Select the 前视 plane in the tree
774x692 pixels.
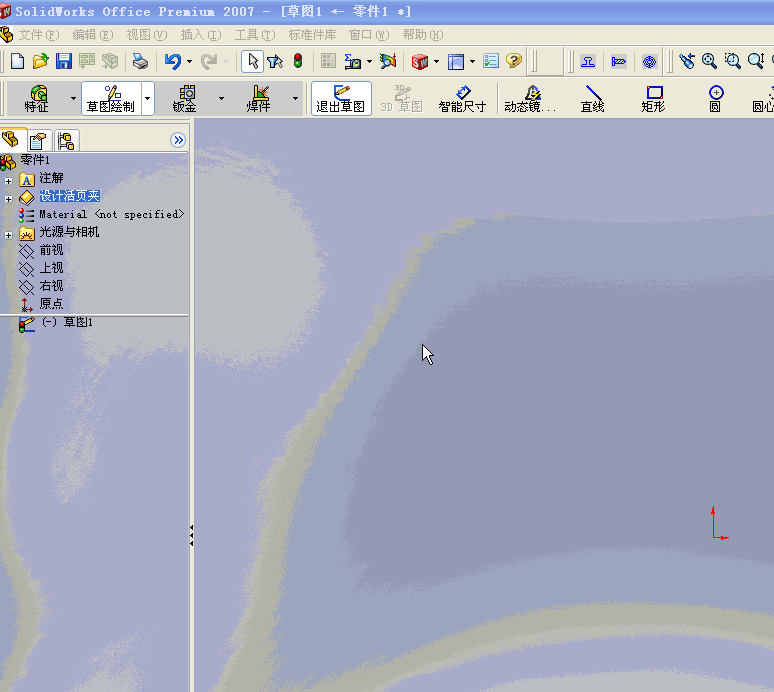[x=41, y=250]
